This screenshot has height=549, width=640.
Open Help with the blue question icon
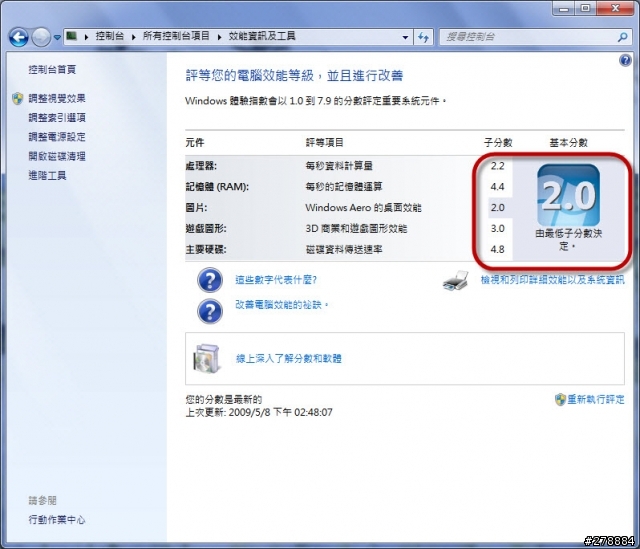pyautogui.click(x=625, y=60)
